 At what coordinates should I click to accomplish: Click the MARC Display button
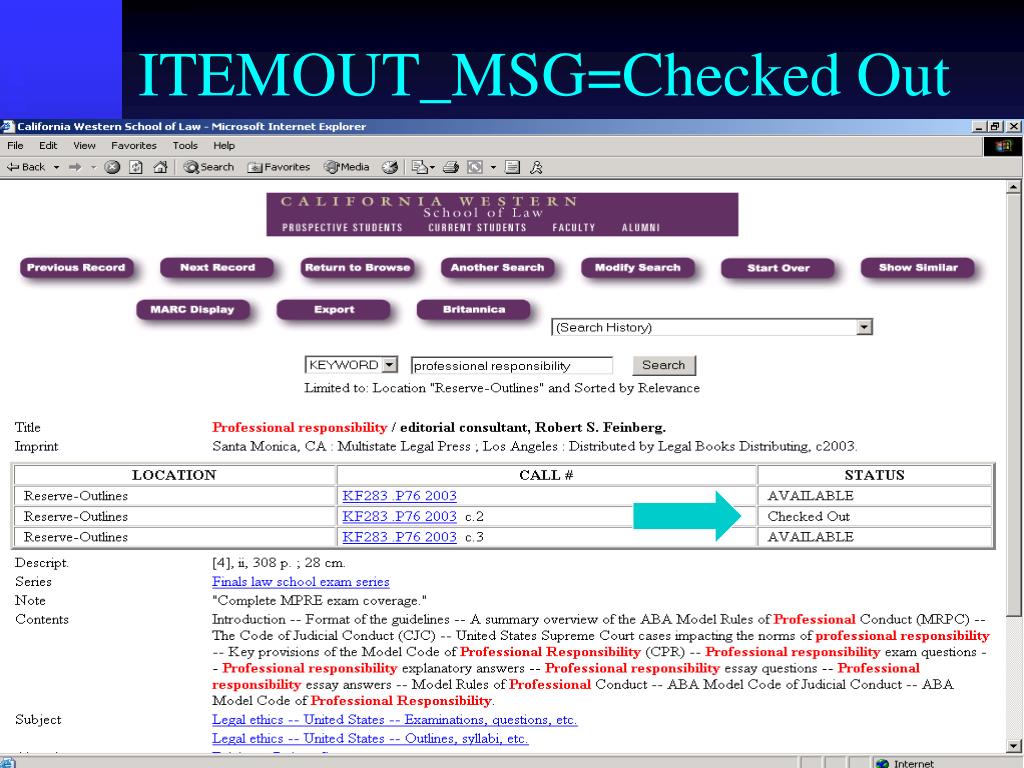pyautogui.click(x=193, y=310)
